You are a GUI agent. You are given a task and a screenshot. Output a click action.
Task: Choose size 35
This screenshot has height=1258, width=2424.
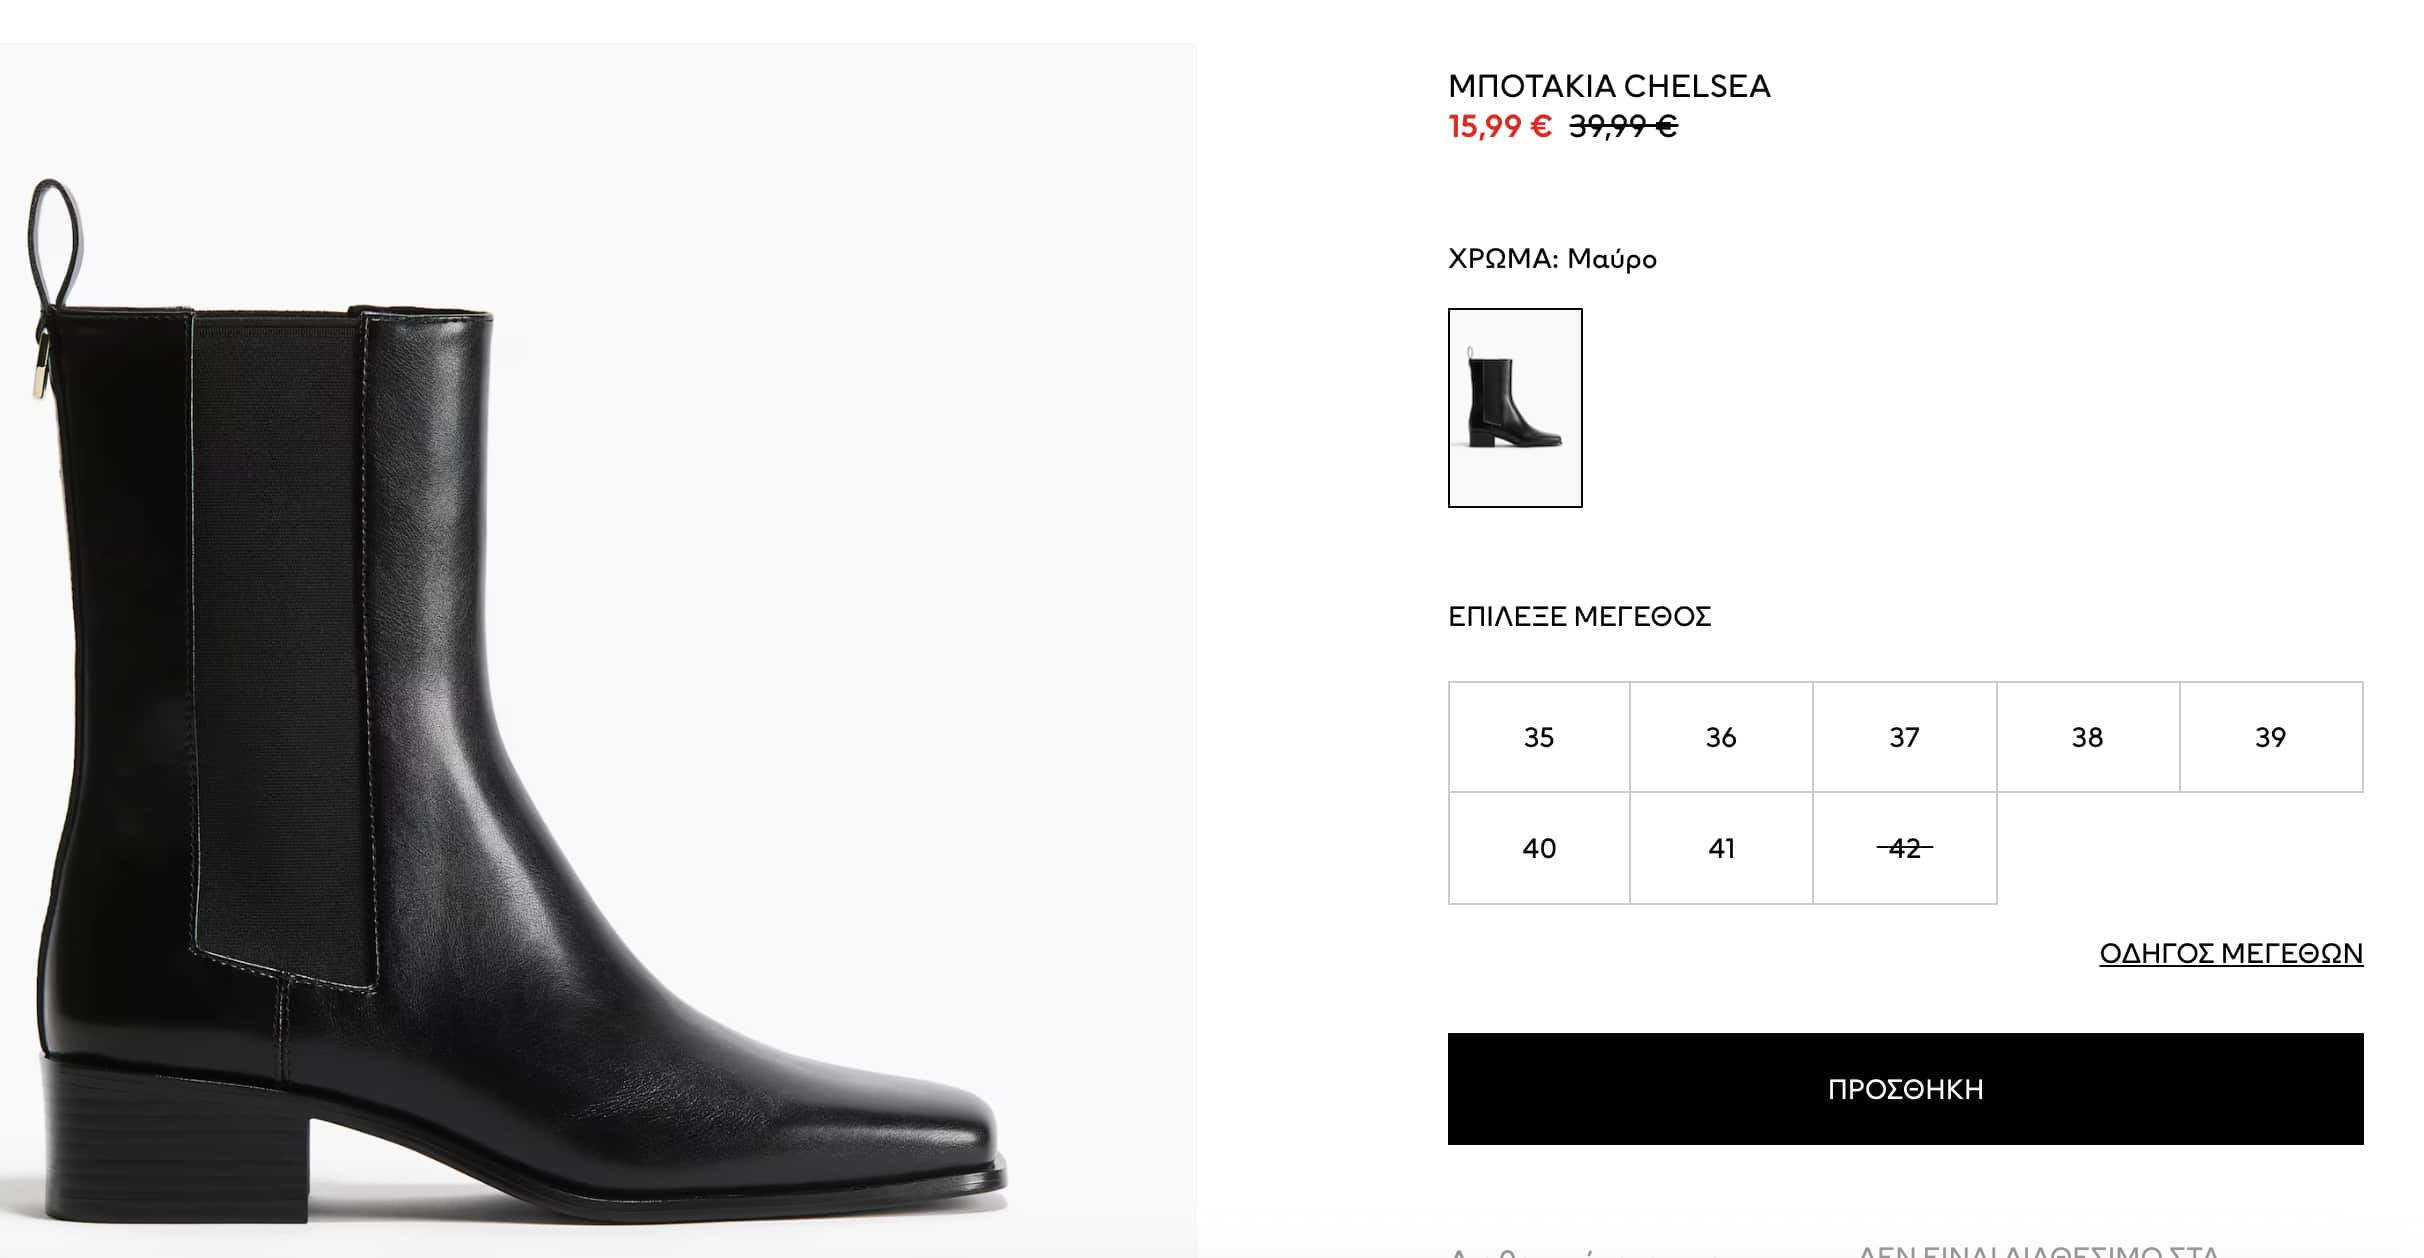click(x=1538, y=737)
